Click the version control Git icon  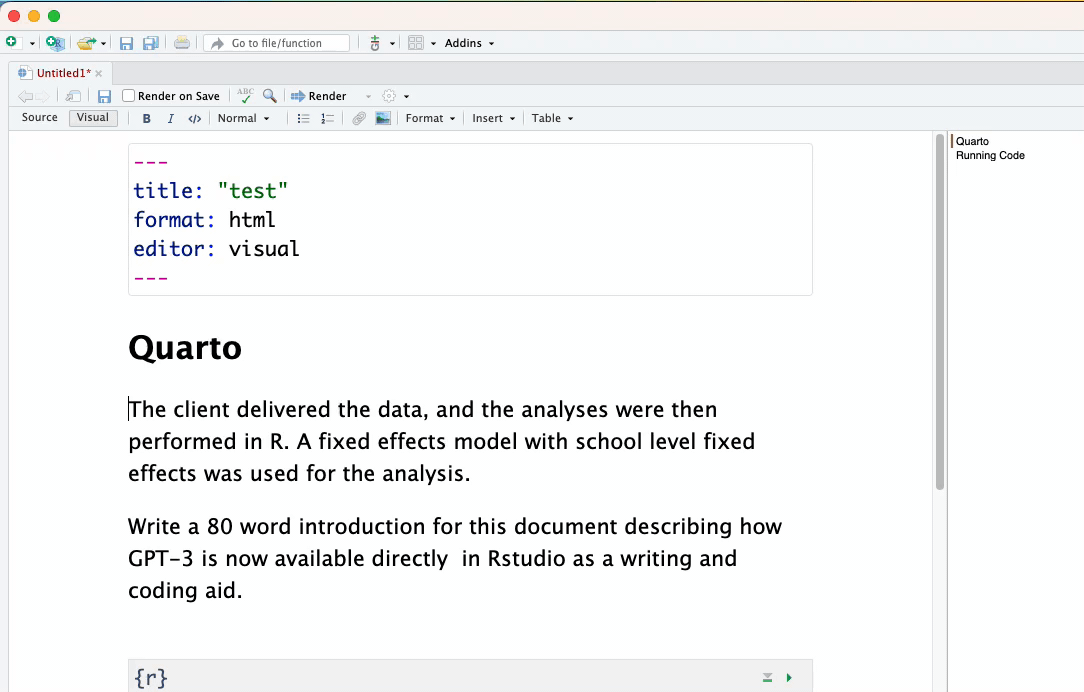pyautogui.click(x=375, y=43)
